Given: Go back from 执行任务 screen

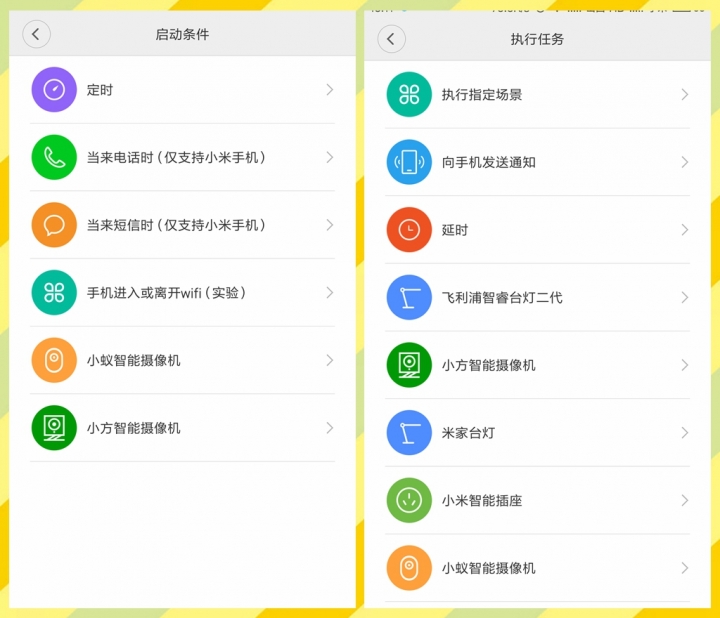Looking at the screenshot, I should click(x=390, y=39).
